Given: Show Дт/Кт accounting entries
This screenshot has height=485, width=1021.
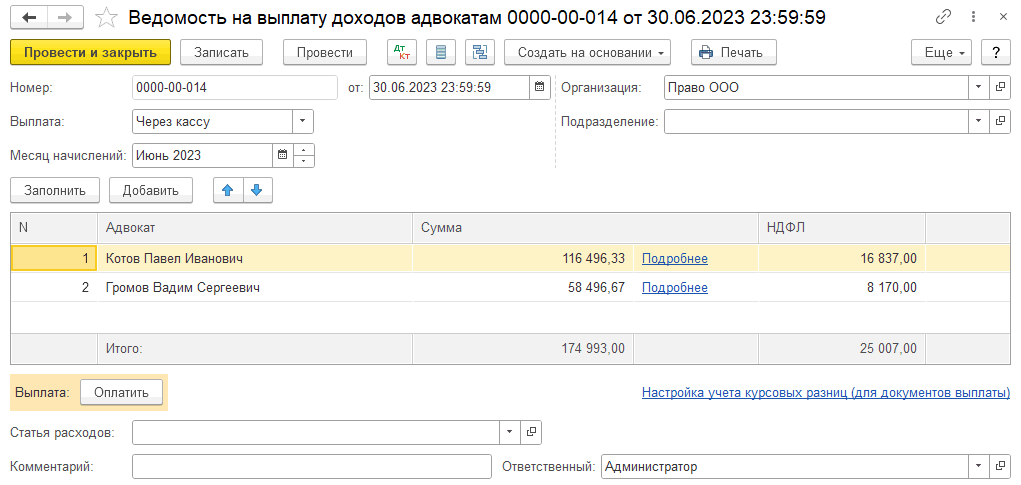Looking at the screenshot, I should click(x=402, y=53).
